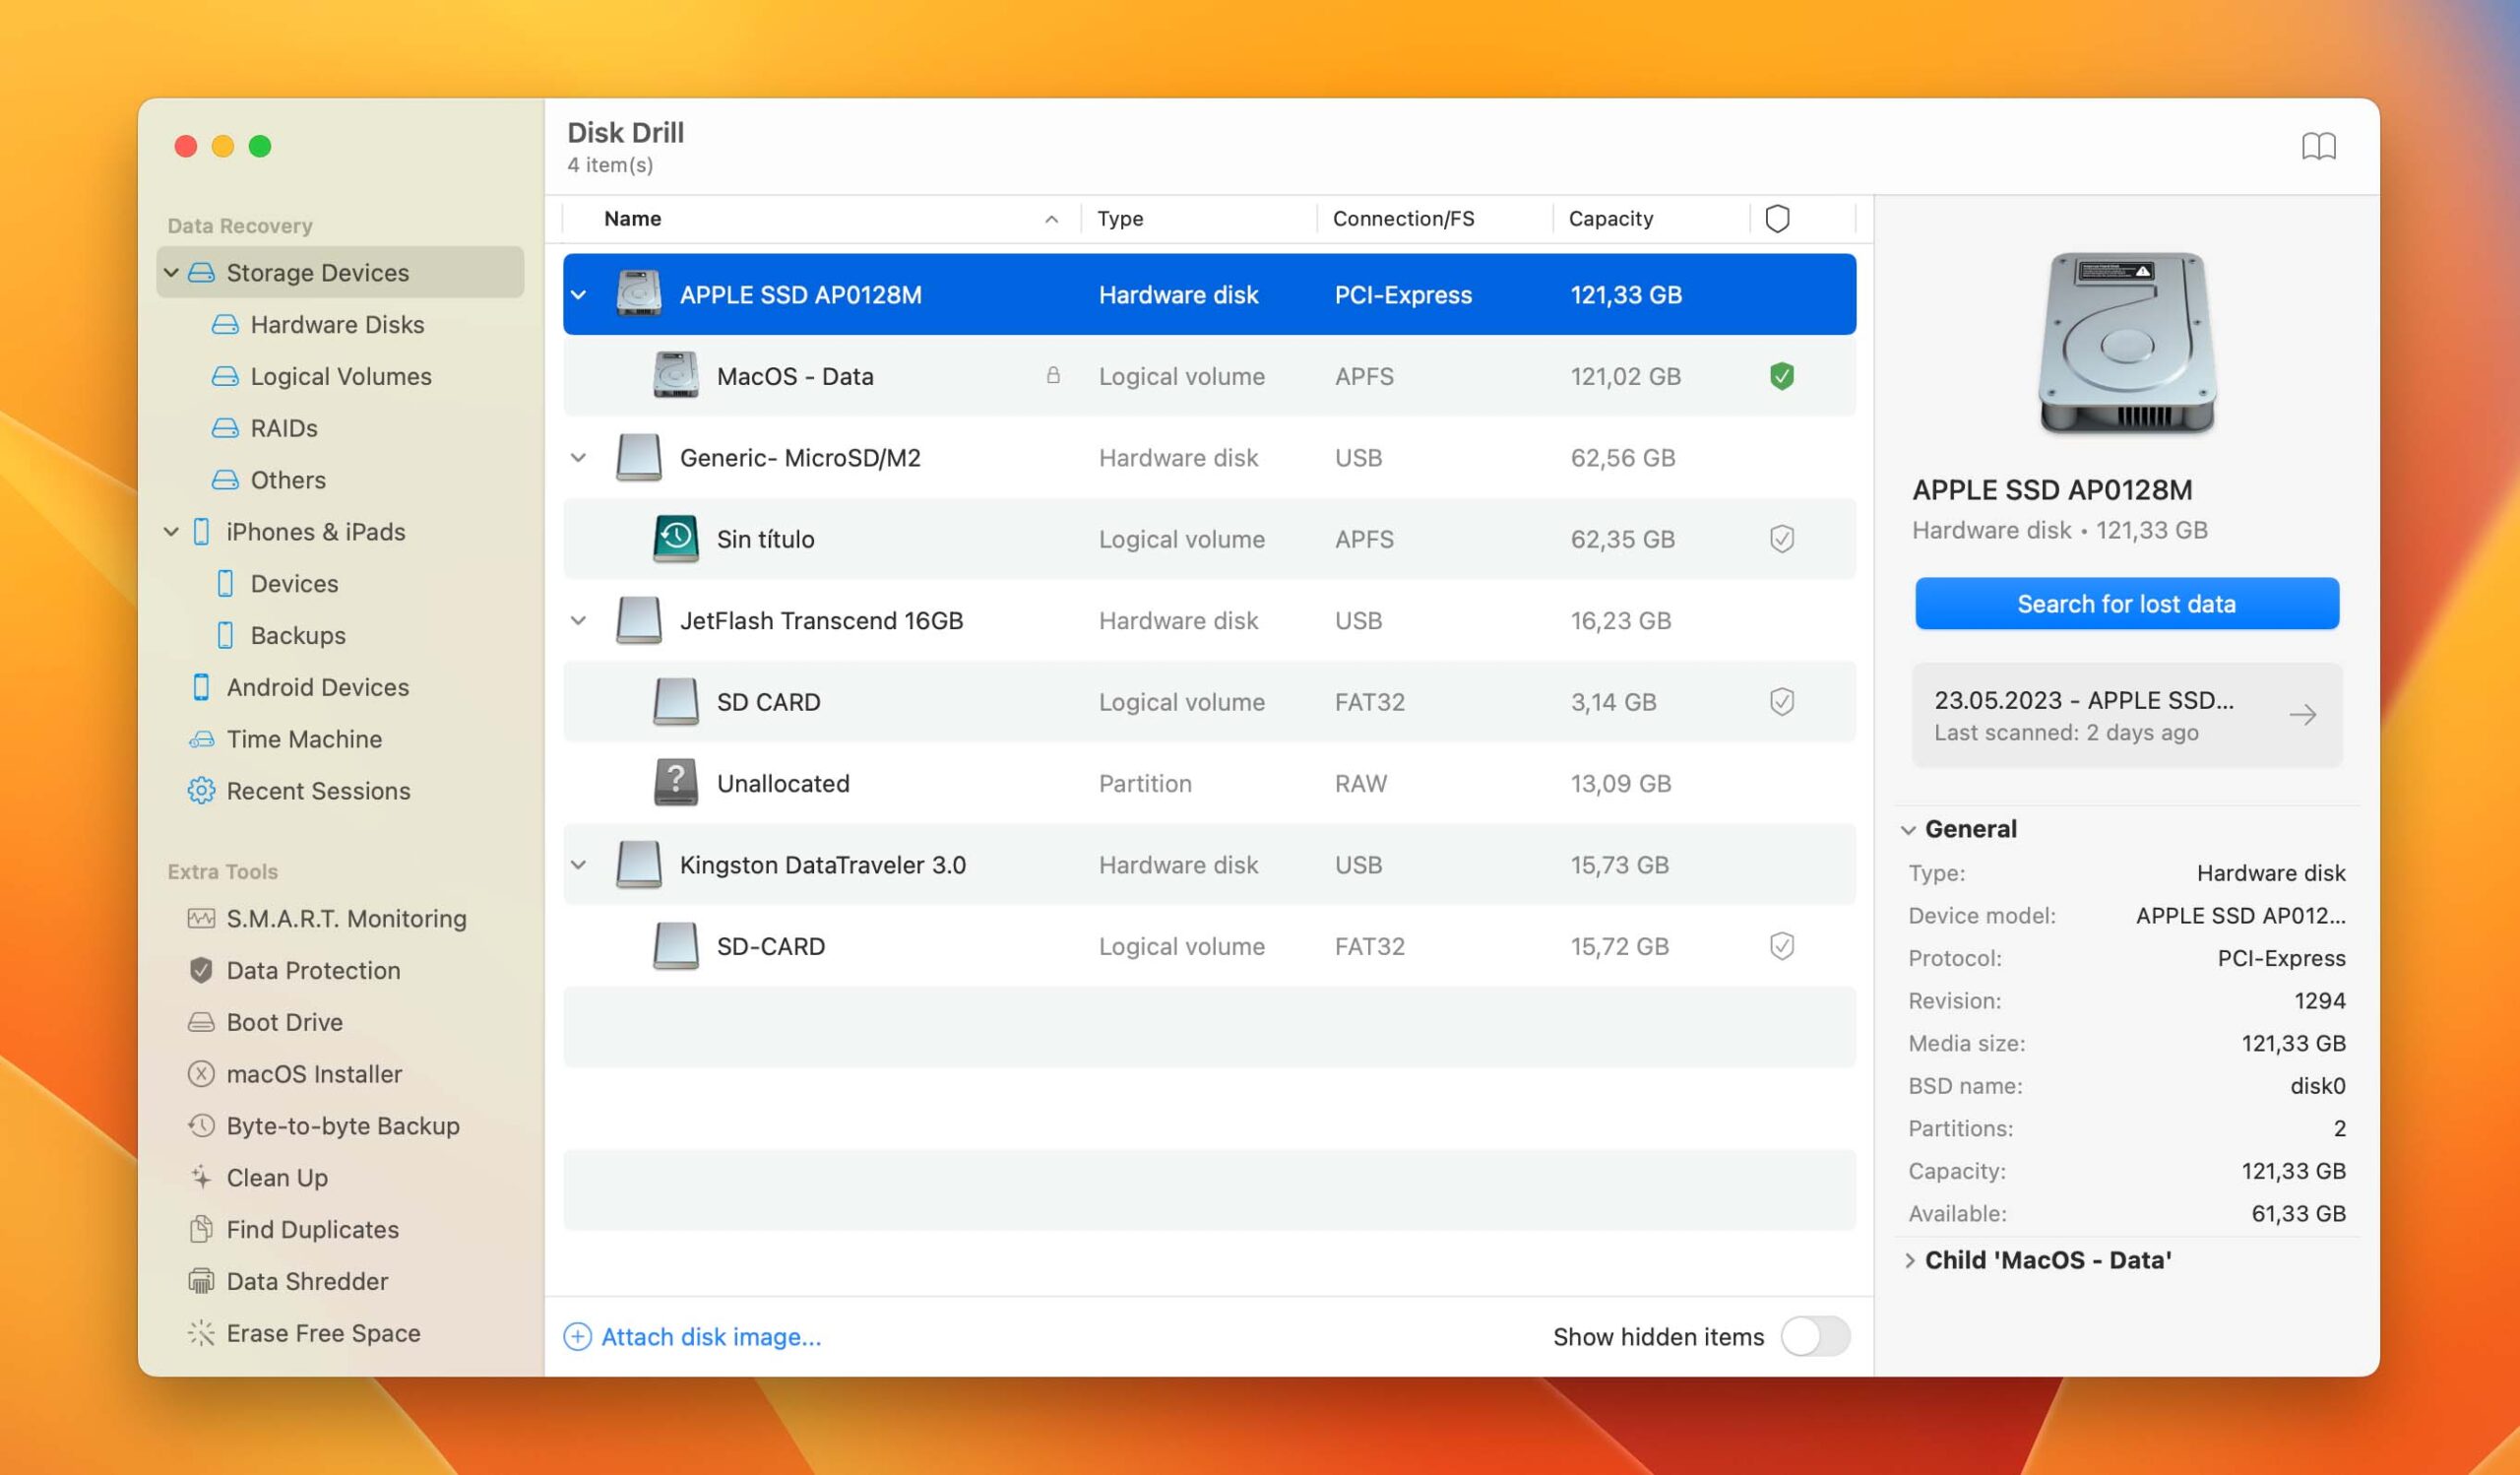The height and width of the screenshot is (1475, 2520).
Task: Select the last scan result entry
Action: click(2125, 713)
